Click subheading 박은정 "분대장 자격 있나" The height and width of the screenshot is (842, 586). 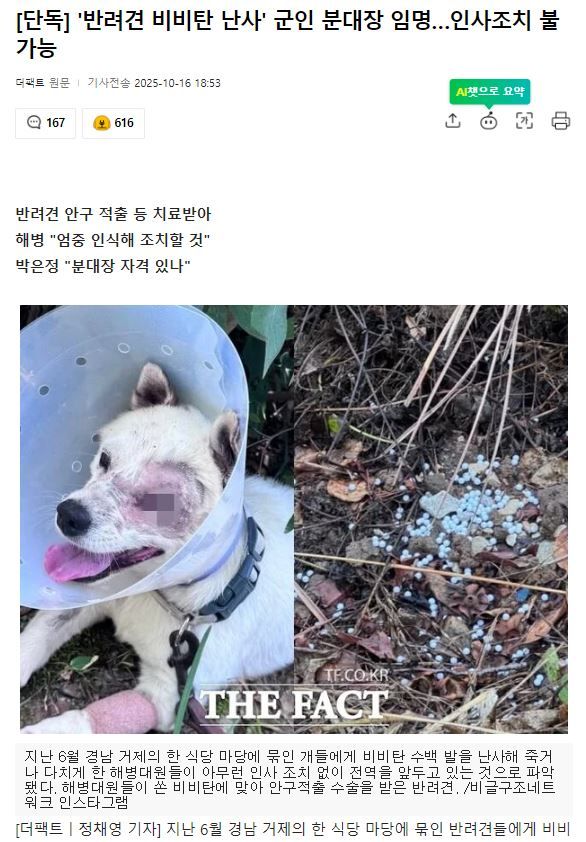(103, 265)
